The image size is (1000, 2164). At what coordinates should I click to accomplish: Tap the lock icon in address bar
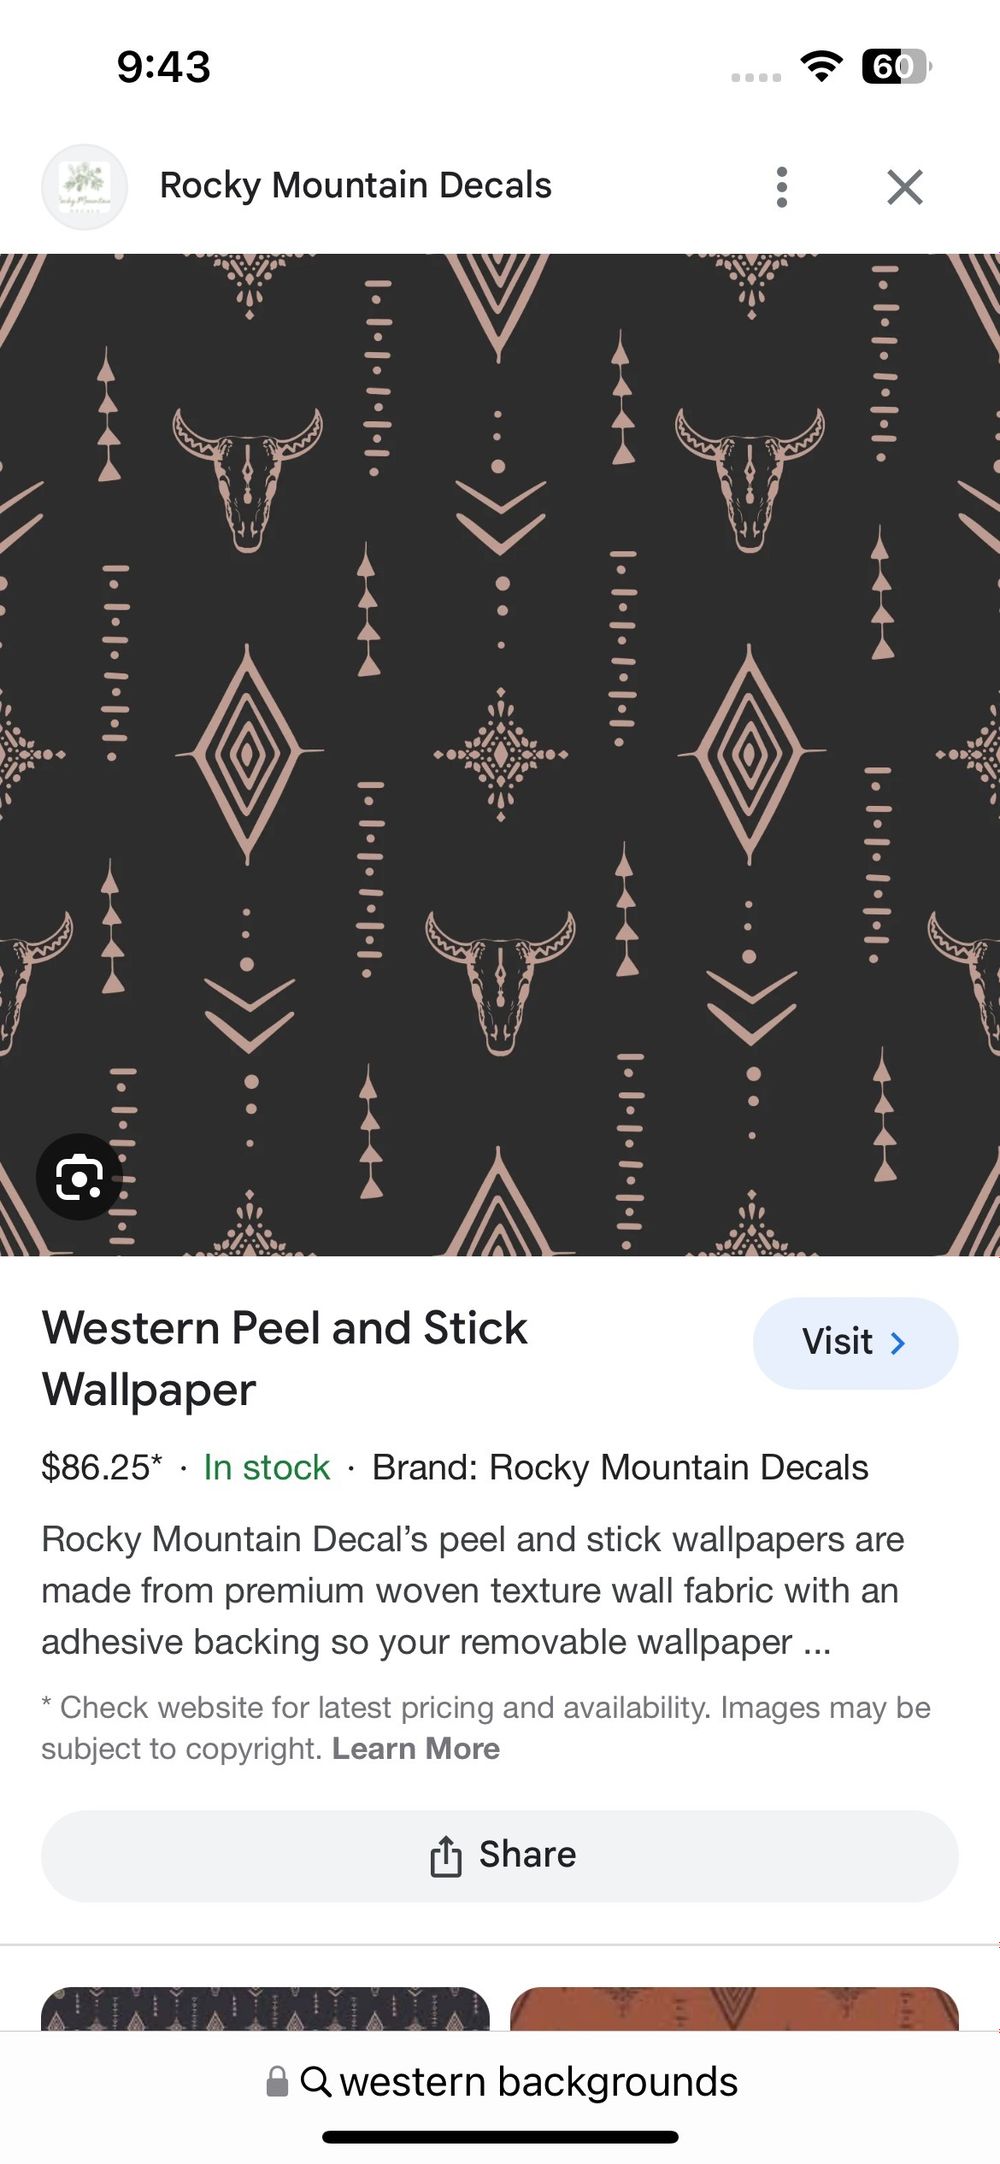(x=277, y=2081)
